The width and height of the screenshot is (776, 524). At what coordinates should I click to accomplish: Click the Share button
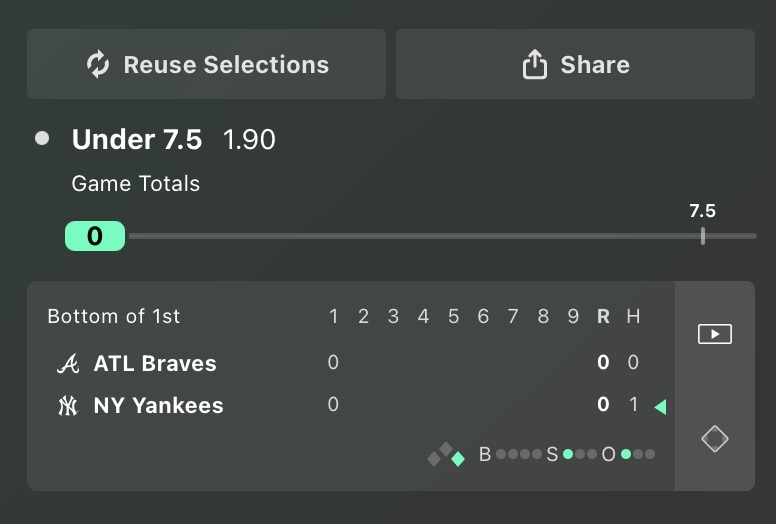[576, 64]
